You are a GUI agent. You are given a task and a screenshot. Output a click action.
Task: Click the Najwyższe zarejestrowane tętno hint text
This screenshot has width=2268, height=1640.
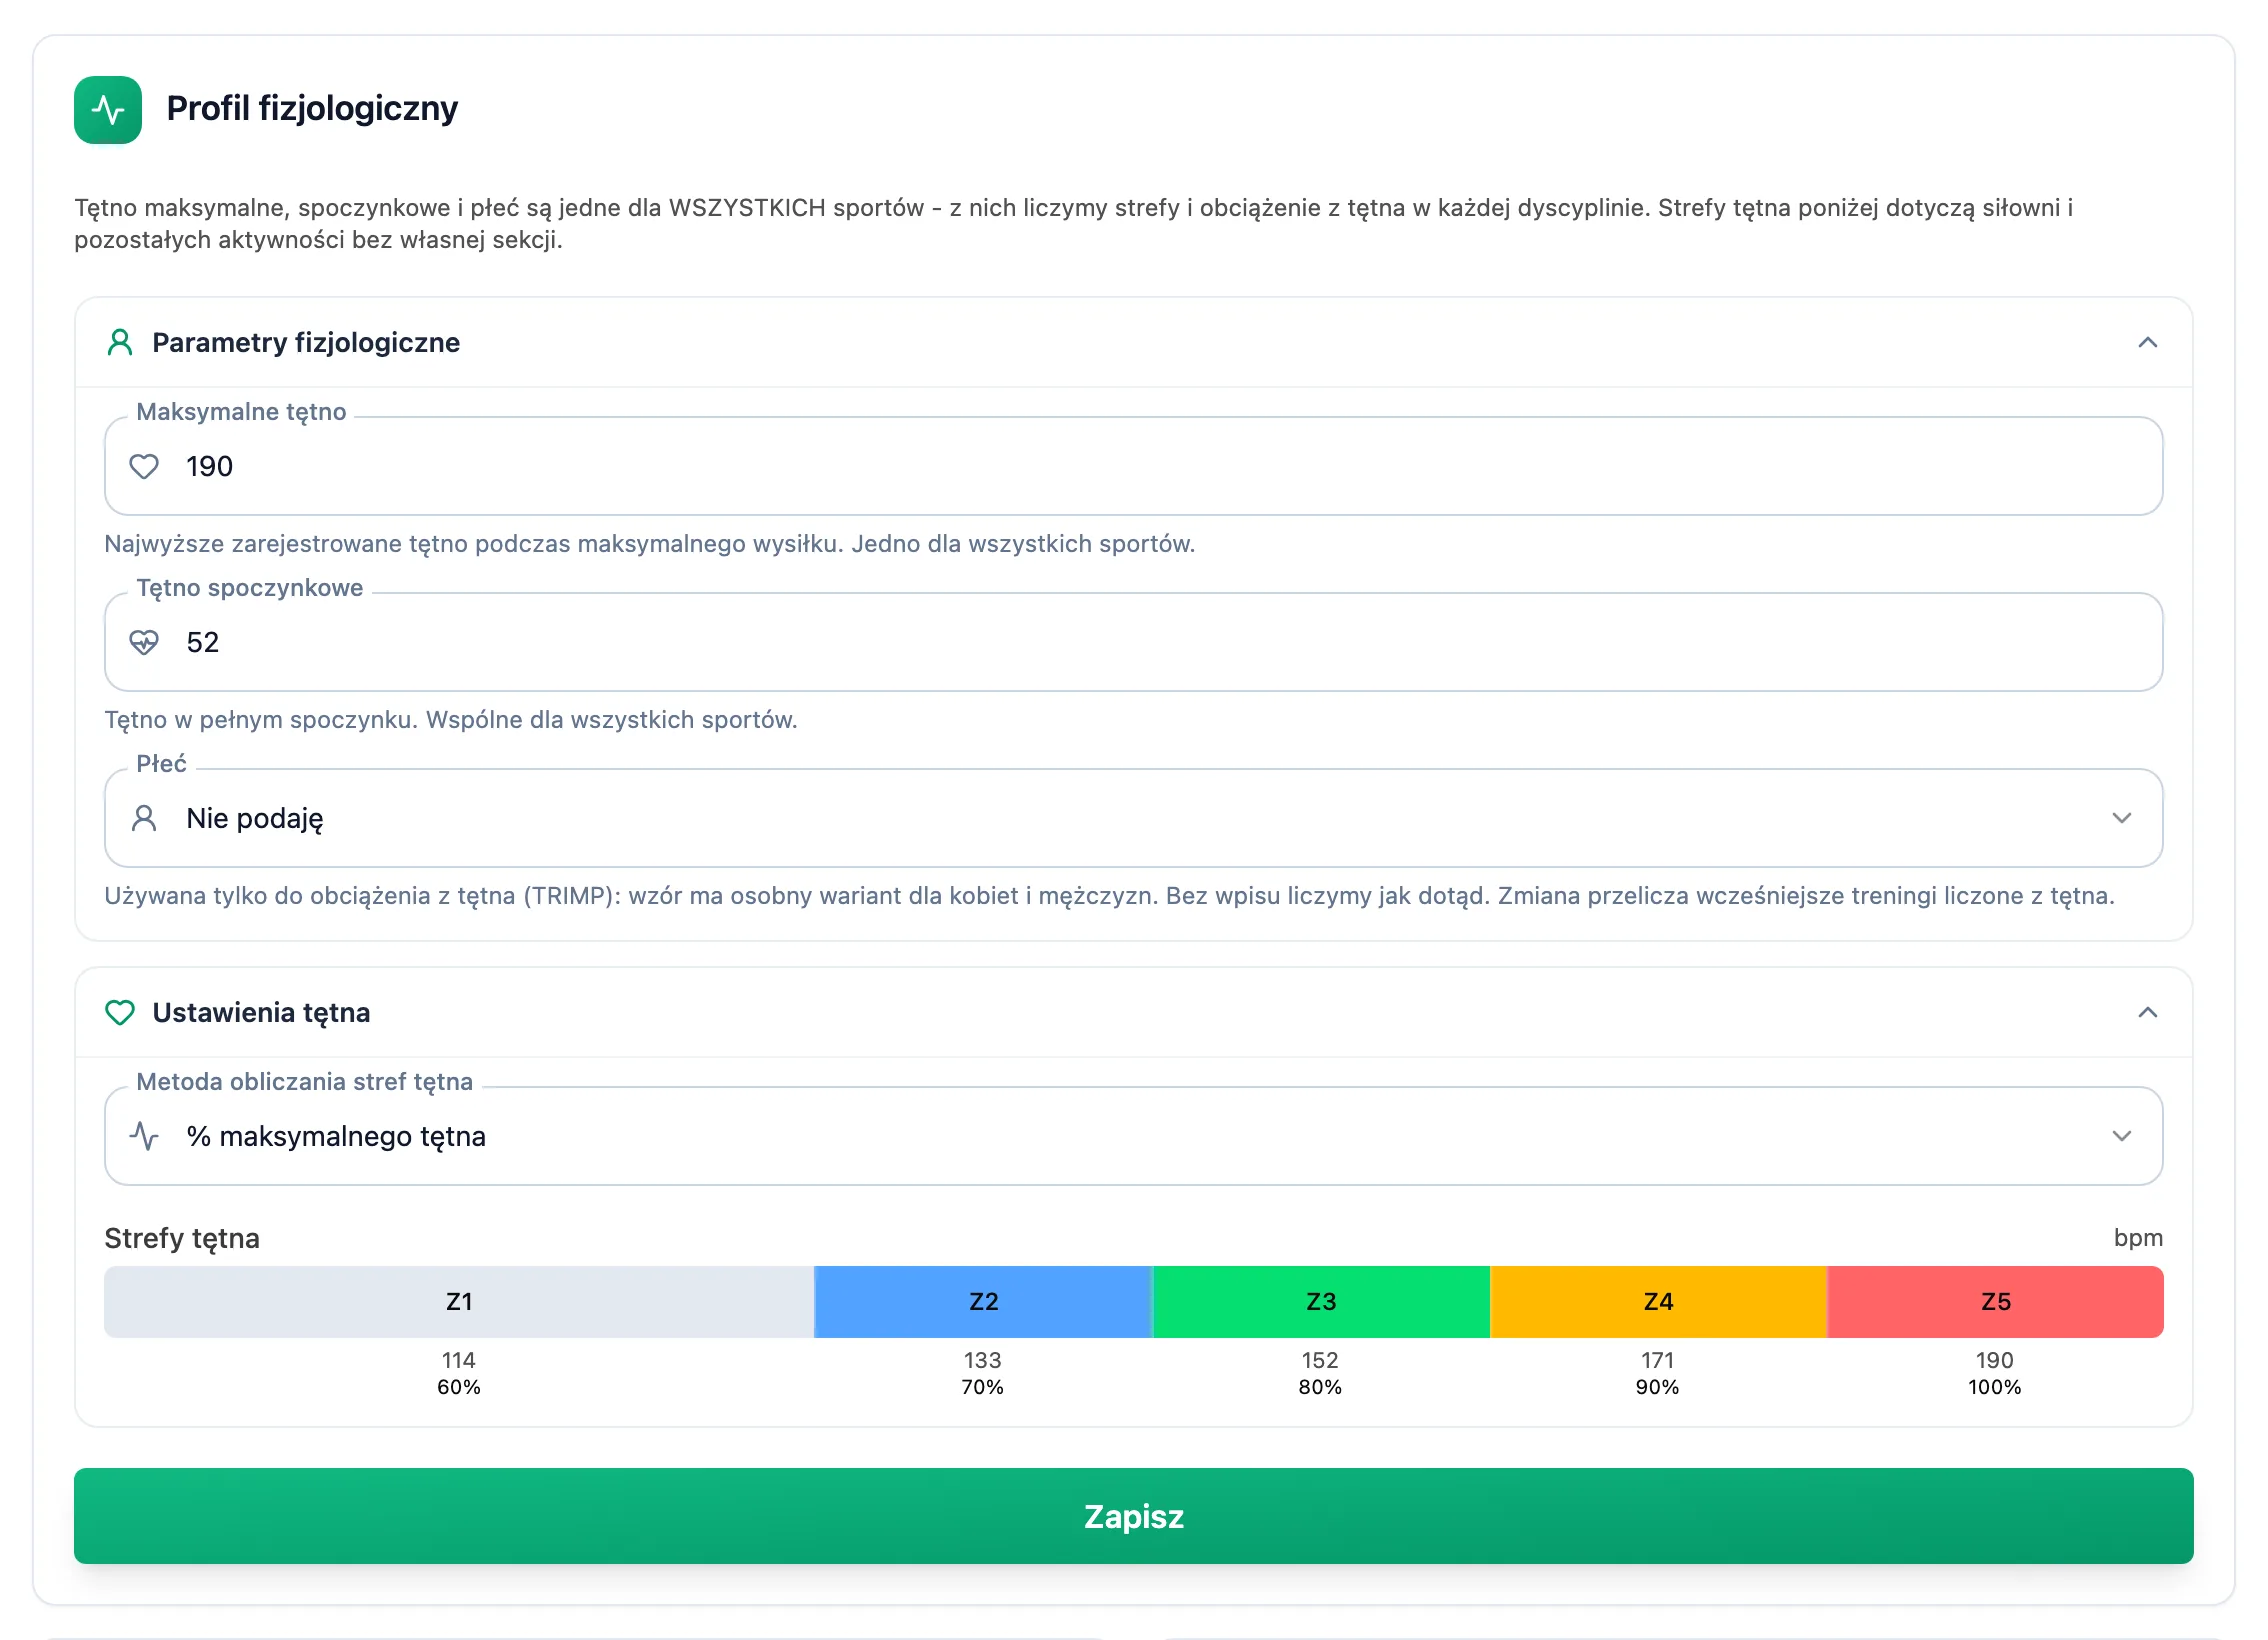click(650, 544)
